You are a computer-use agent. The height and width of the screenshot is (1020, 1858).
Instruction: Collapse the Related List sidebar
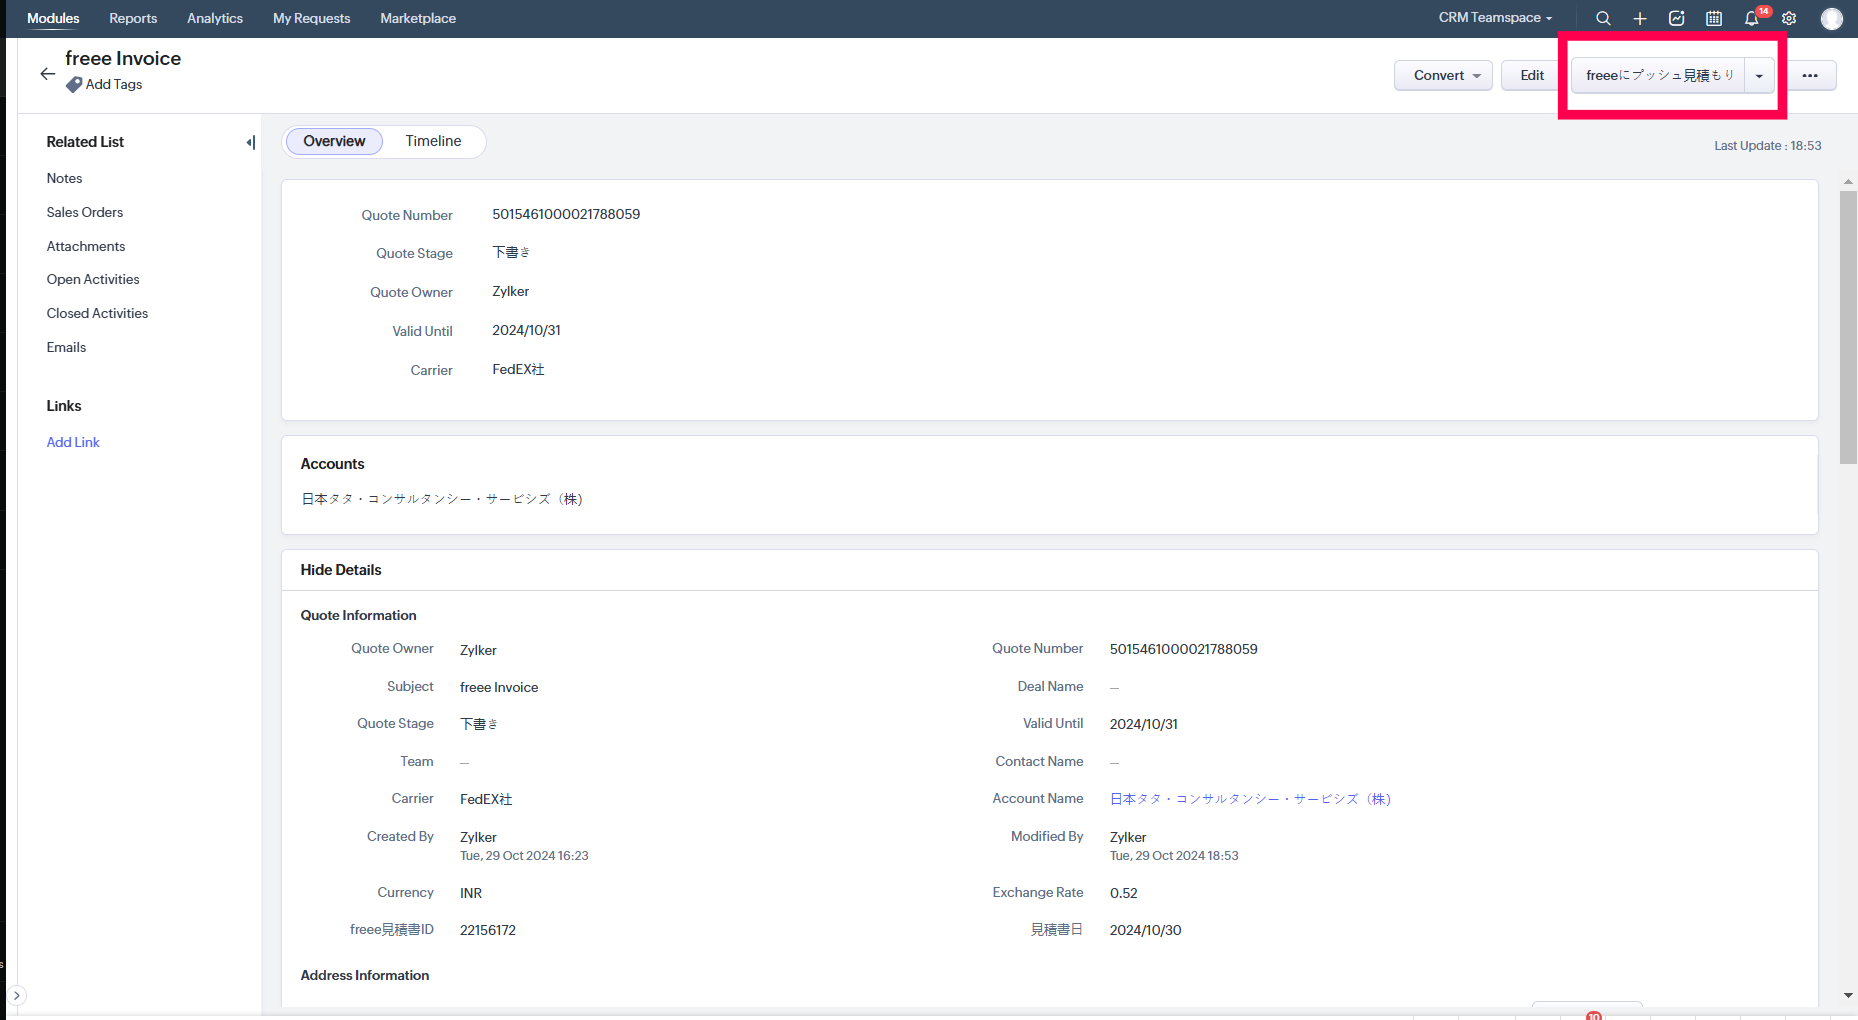coord(250,142)
